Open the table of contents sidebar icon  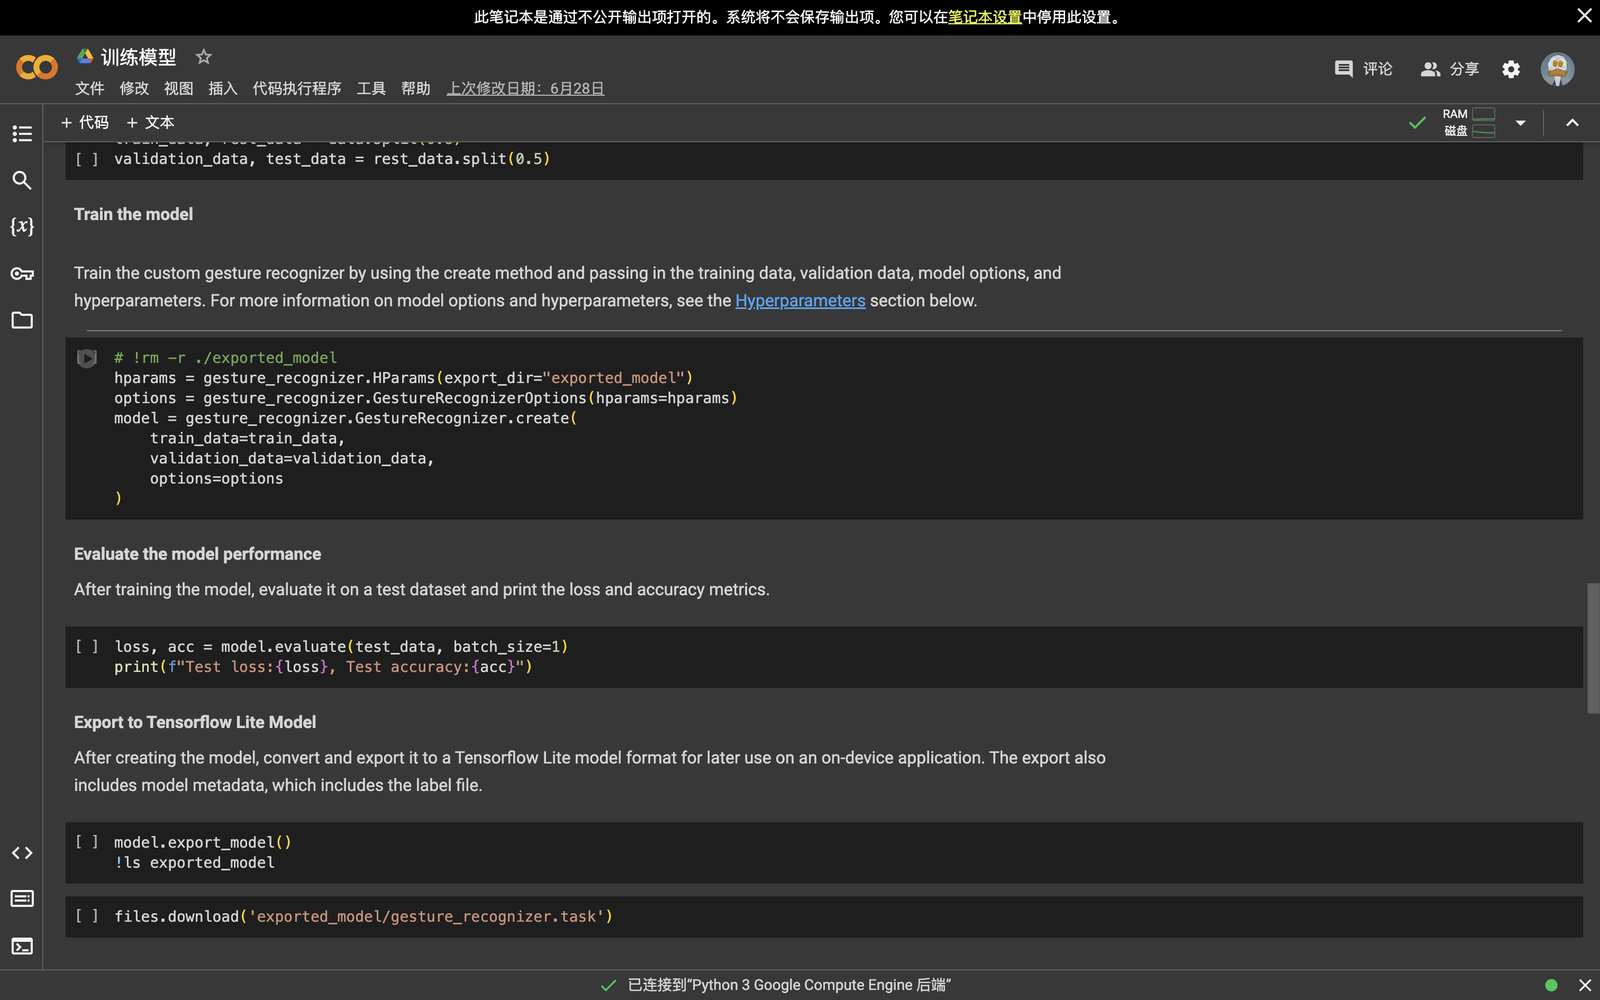click(x=22, y=134)
